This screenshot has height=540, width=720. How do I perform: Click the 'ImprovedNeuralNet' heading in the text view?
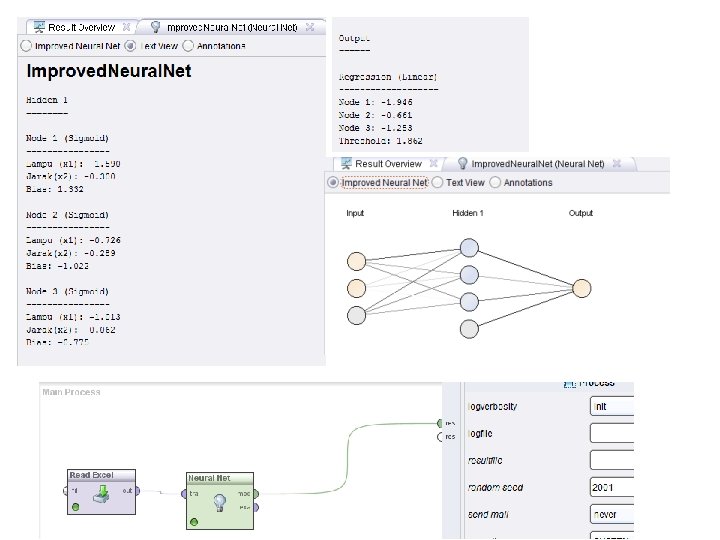click(x=109, y=71)
